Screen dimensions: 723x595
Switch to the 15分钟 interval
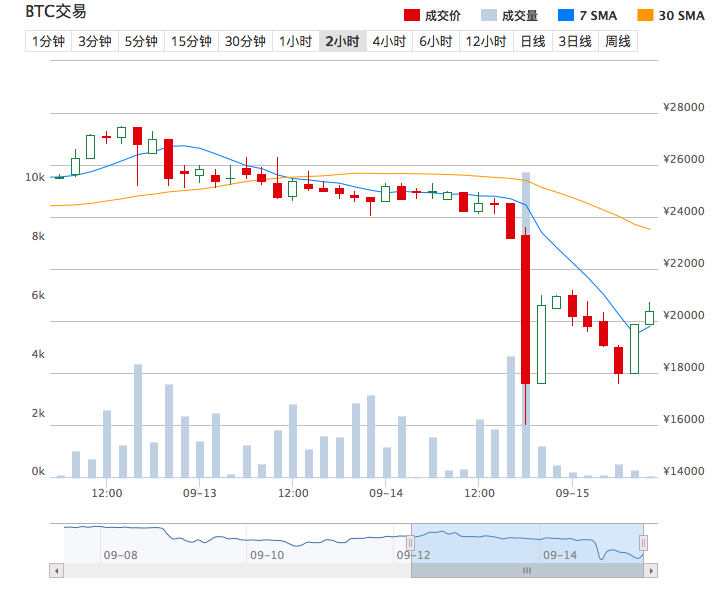pos(191,42)
